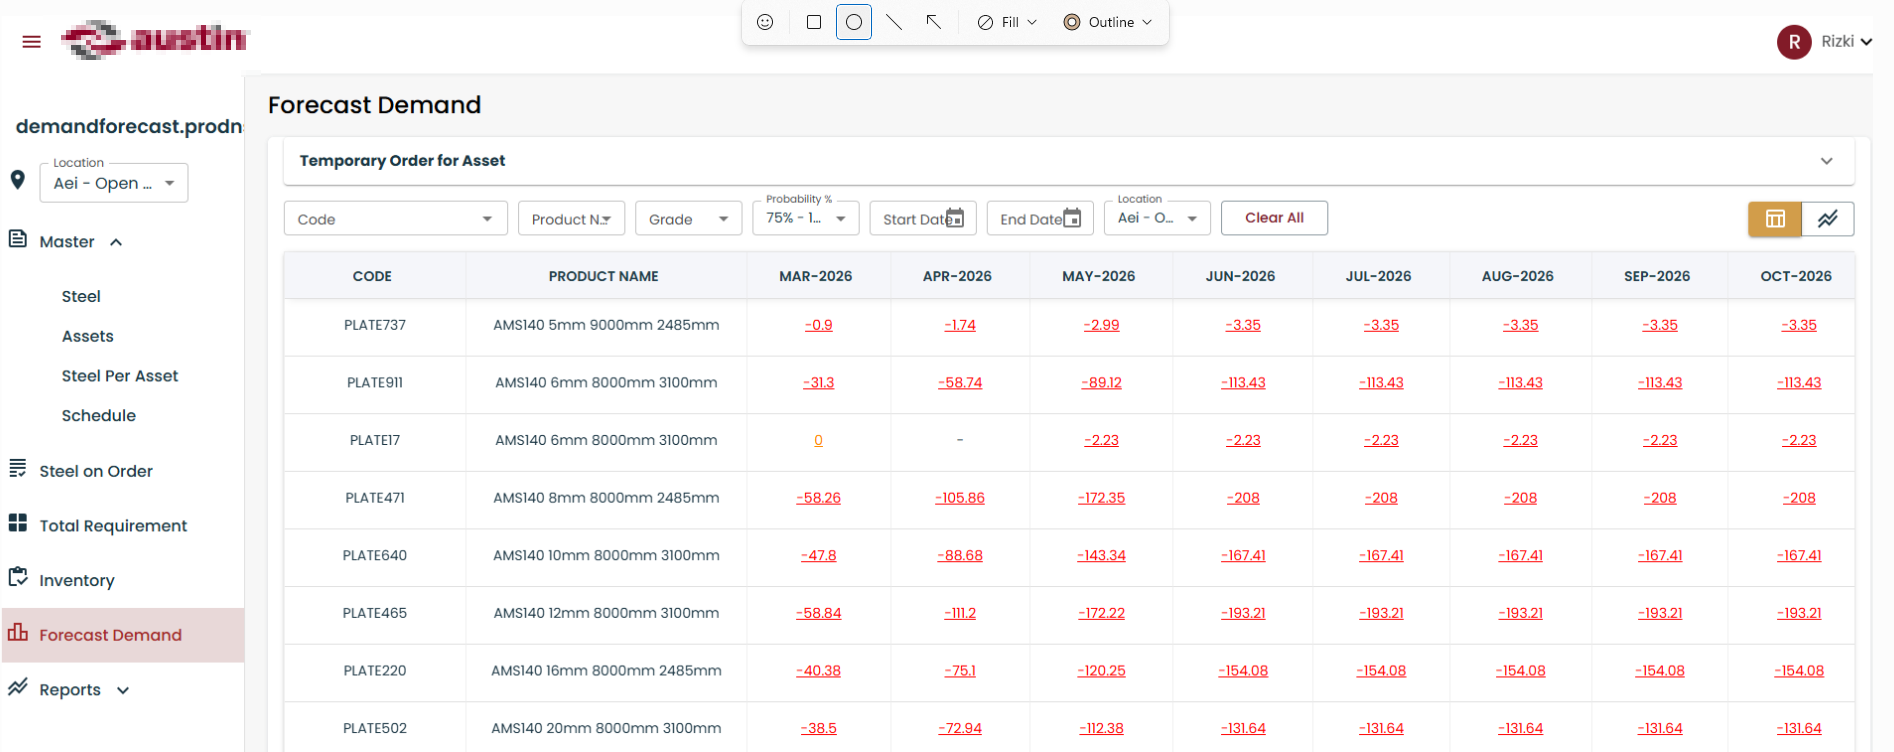Open the Assets page
The image size is (1894, 752).
[x=88, y=336]
